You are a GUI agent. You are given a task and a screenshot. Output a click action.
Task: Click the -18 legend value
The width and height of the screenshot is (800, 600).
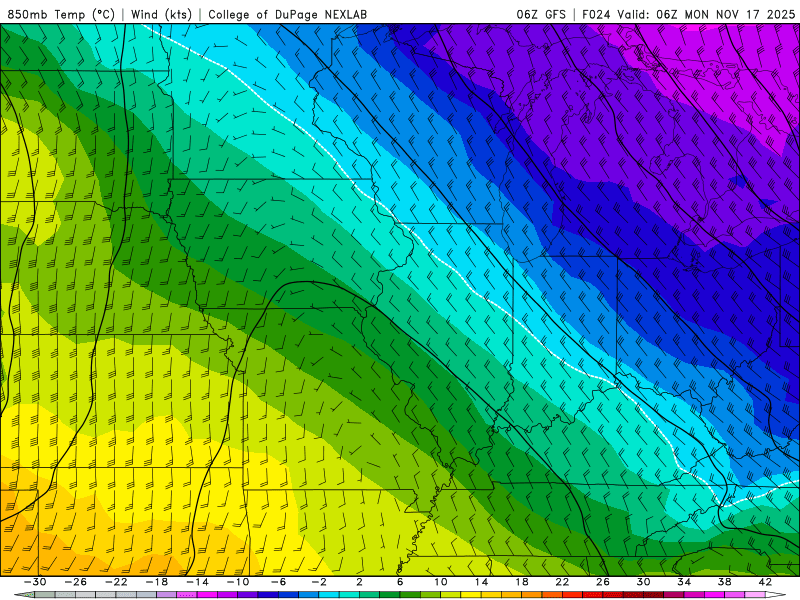pyautogui.click(x=157, y=582)
